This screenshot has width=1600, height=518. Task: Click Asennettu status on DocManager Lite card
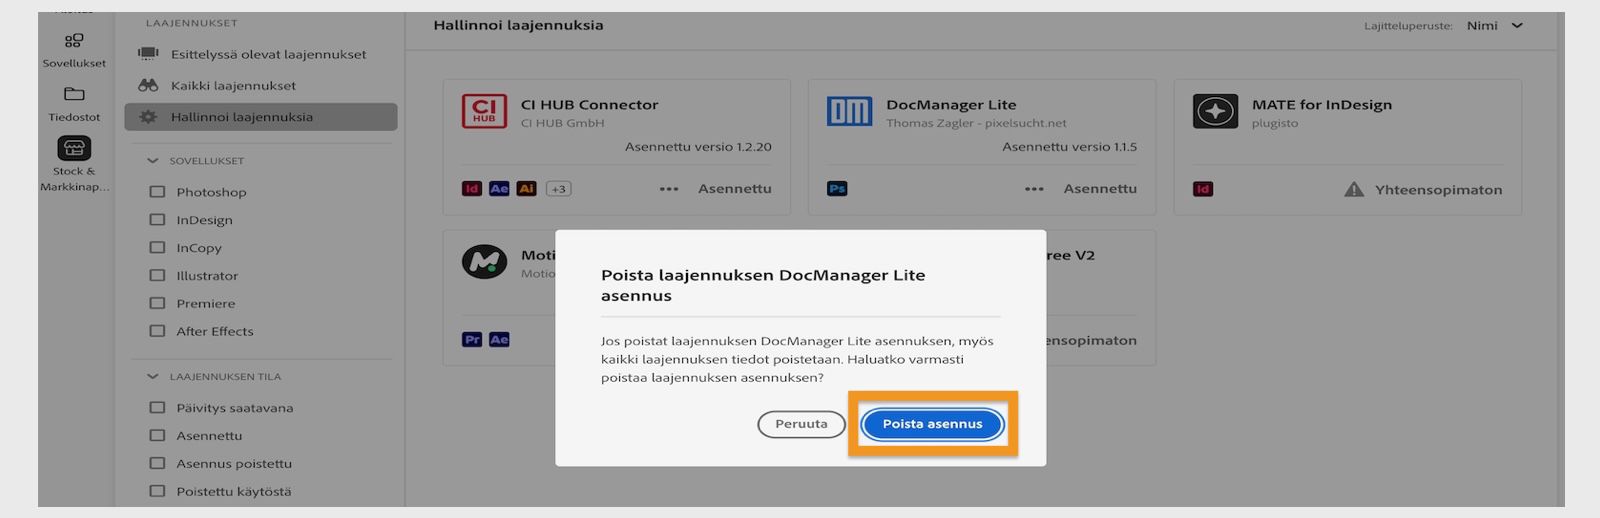pyautogui.click(x=1100, y=189)
